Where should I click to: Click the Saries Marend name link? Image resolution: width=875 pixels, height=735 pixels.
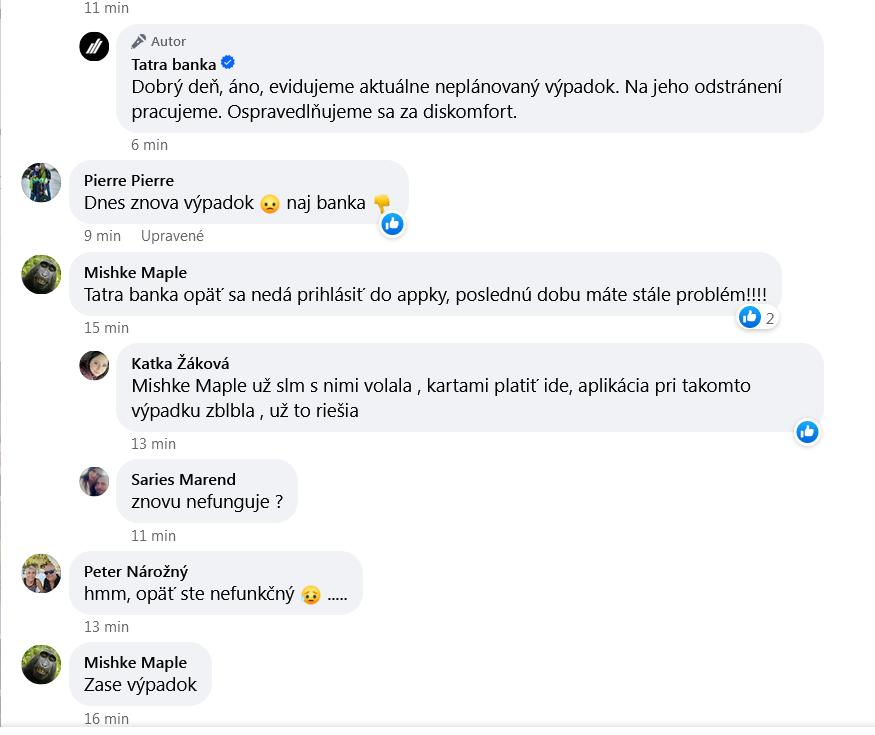pos(183,479)
